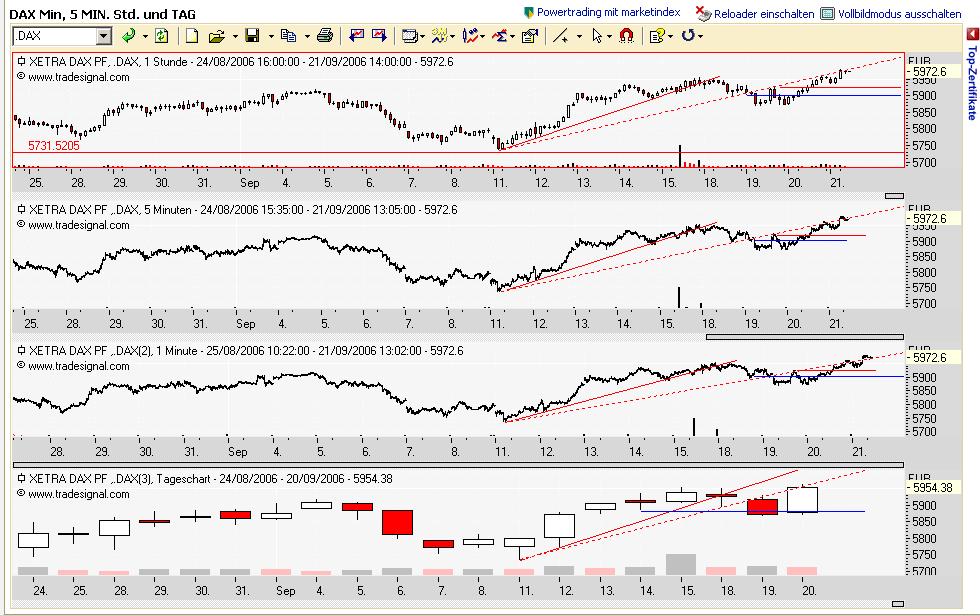
Task: Click the scrollbar below the 5 Minuten chart
Action: [804, 337]
